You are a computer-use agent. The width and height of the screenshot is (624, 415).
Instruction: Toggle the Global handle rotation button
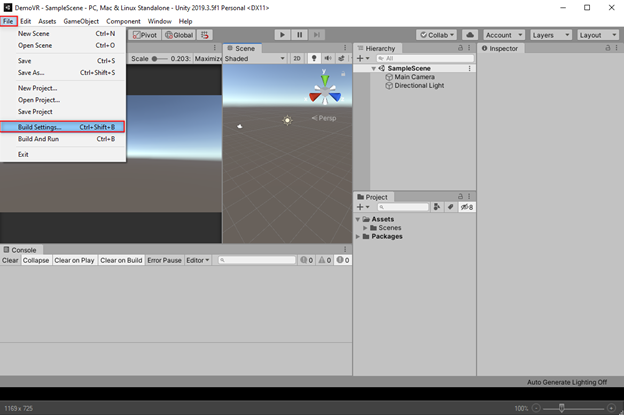[x=179, y=35]
